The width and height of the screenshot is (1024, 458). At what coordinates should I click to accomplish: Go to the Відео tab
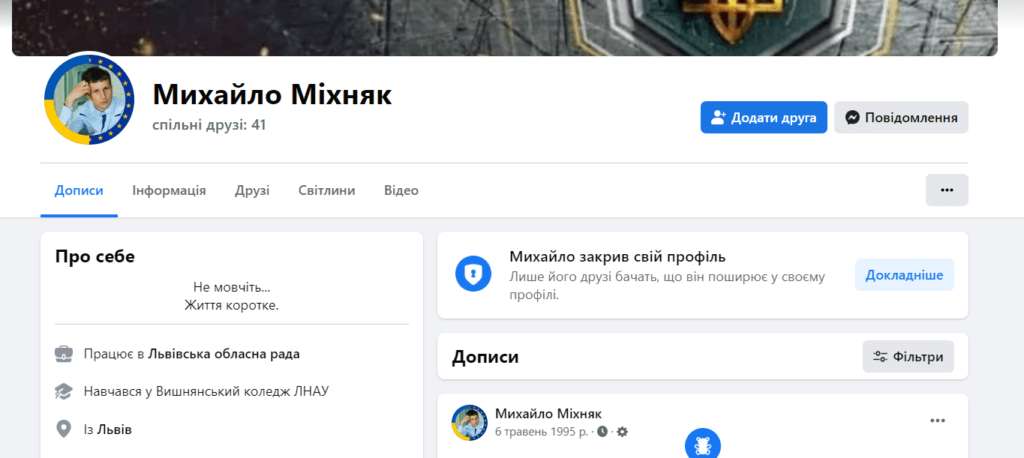(x=401, y=191)
